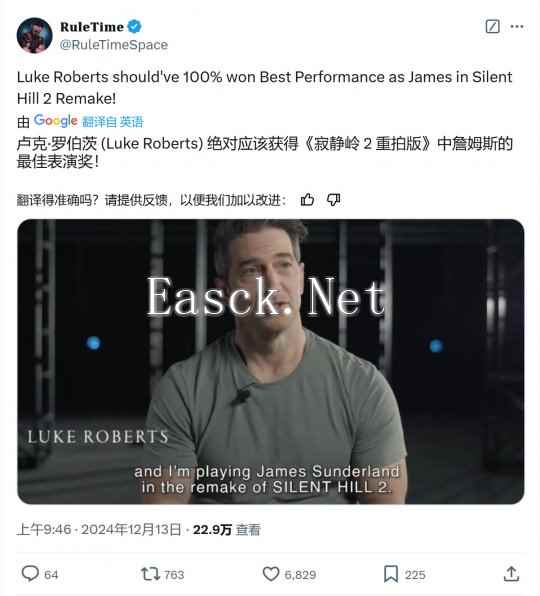
Task: Give thumbs down to translation
Action: 333,200
